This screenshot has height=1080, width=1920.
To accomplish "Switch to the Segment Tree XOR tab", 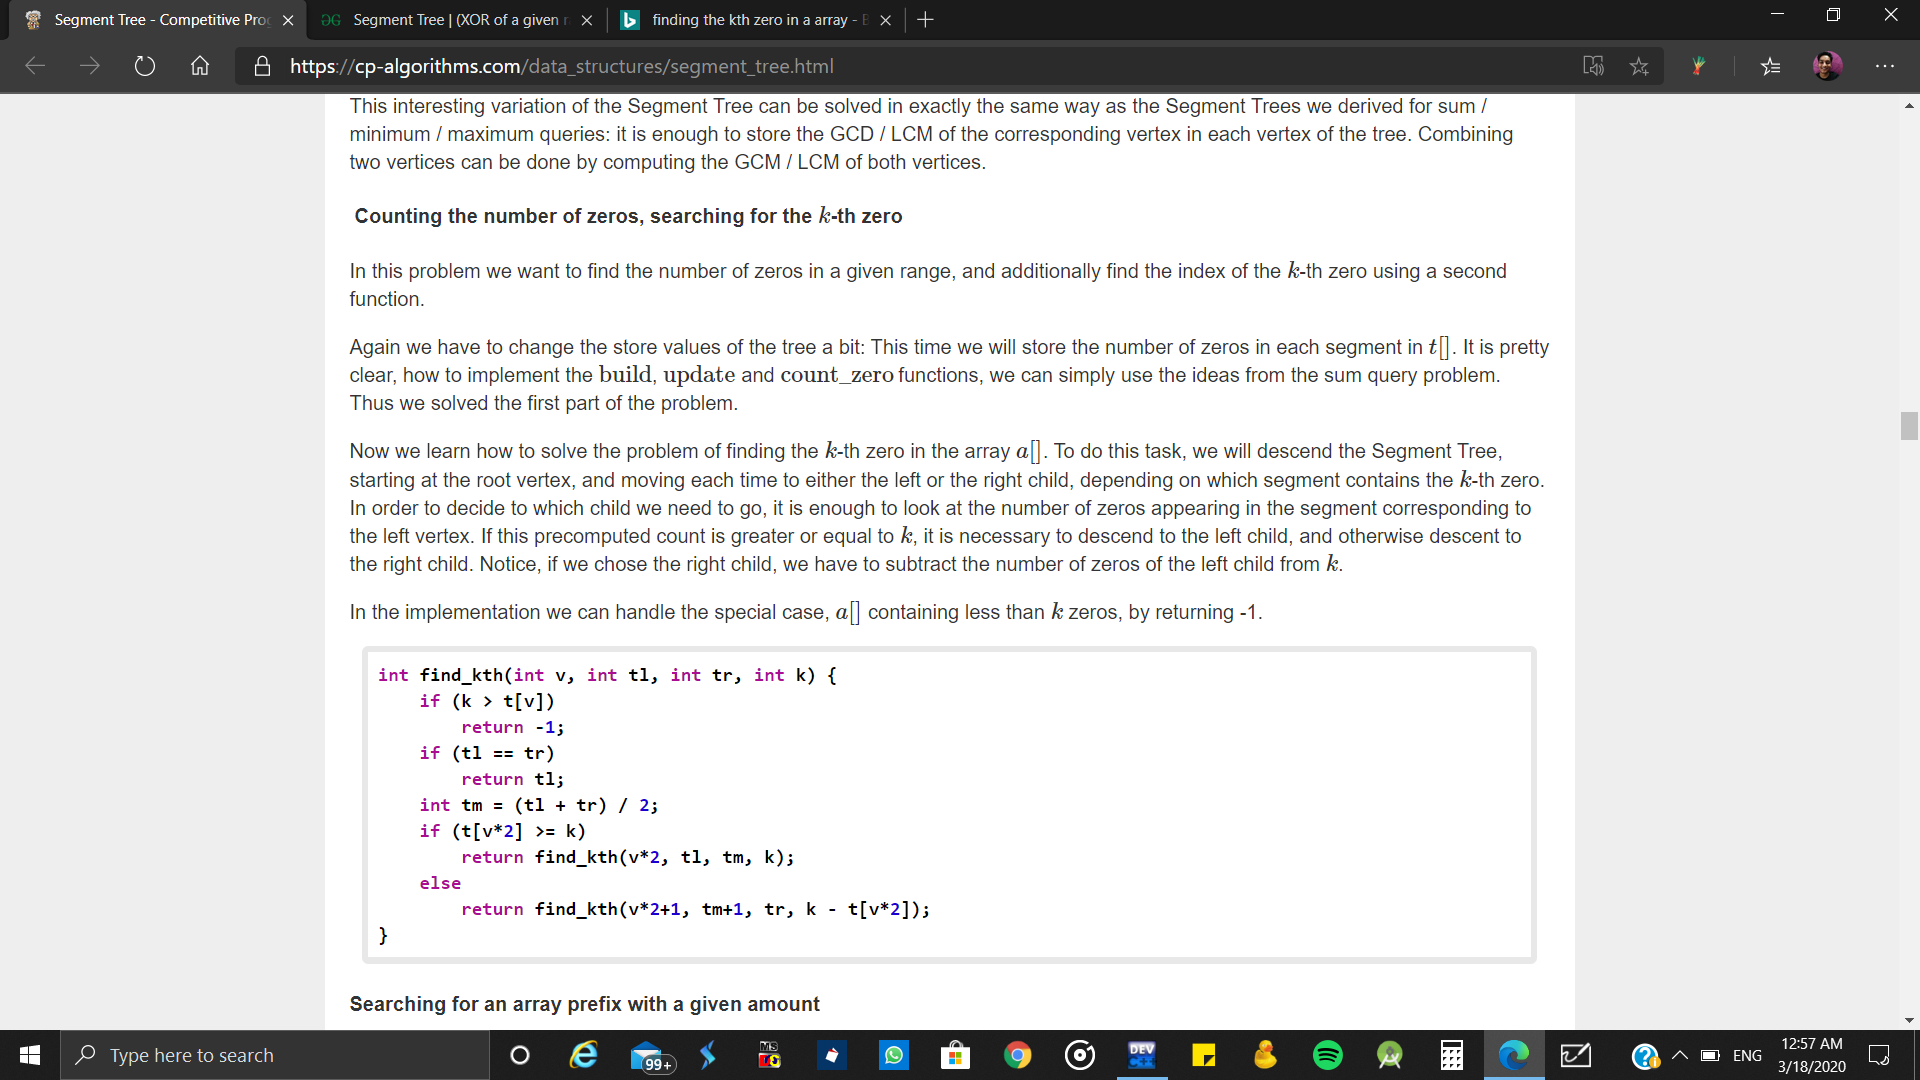I will (x=455, y=19).
